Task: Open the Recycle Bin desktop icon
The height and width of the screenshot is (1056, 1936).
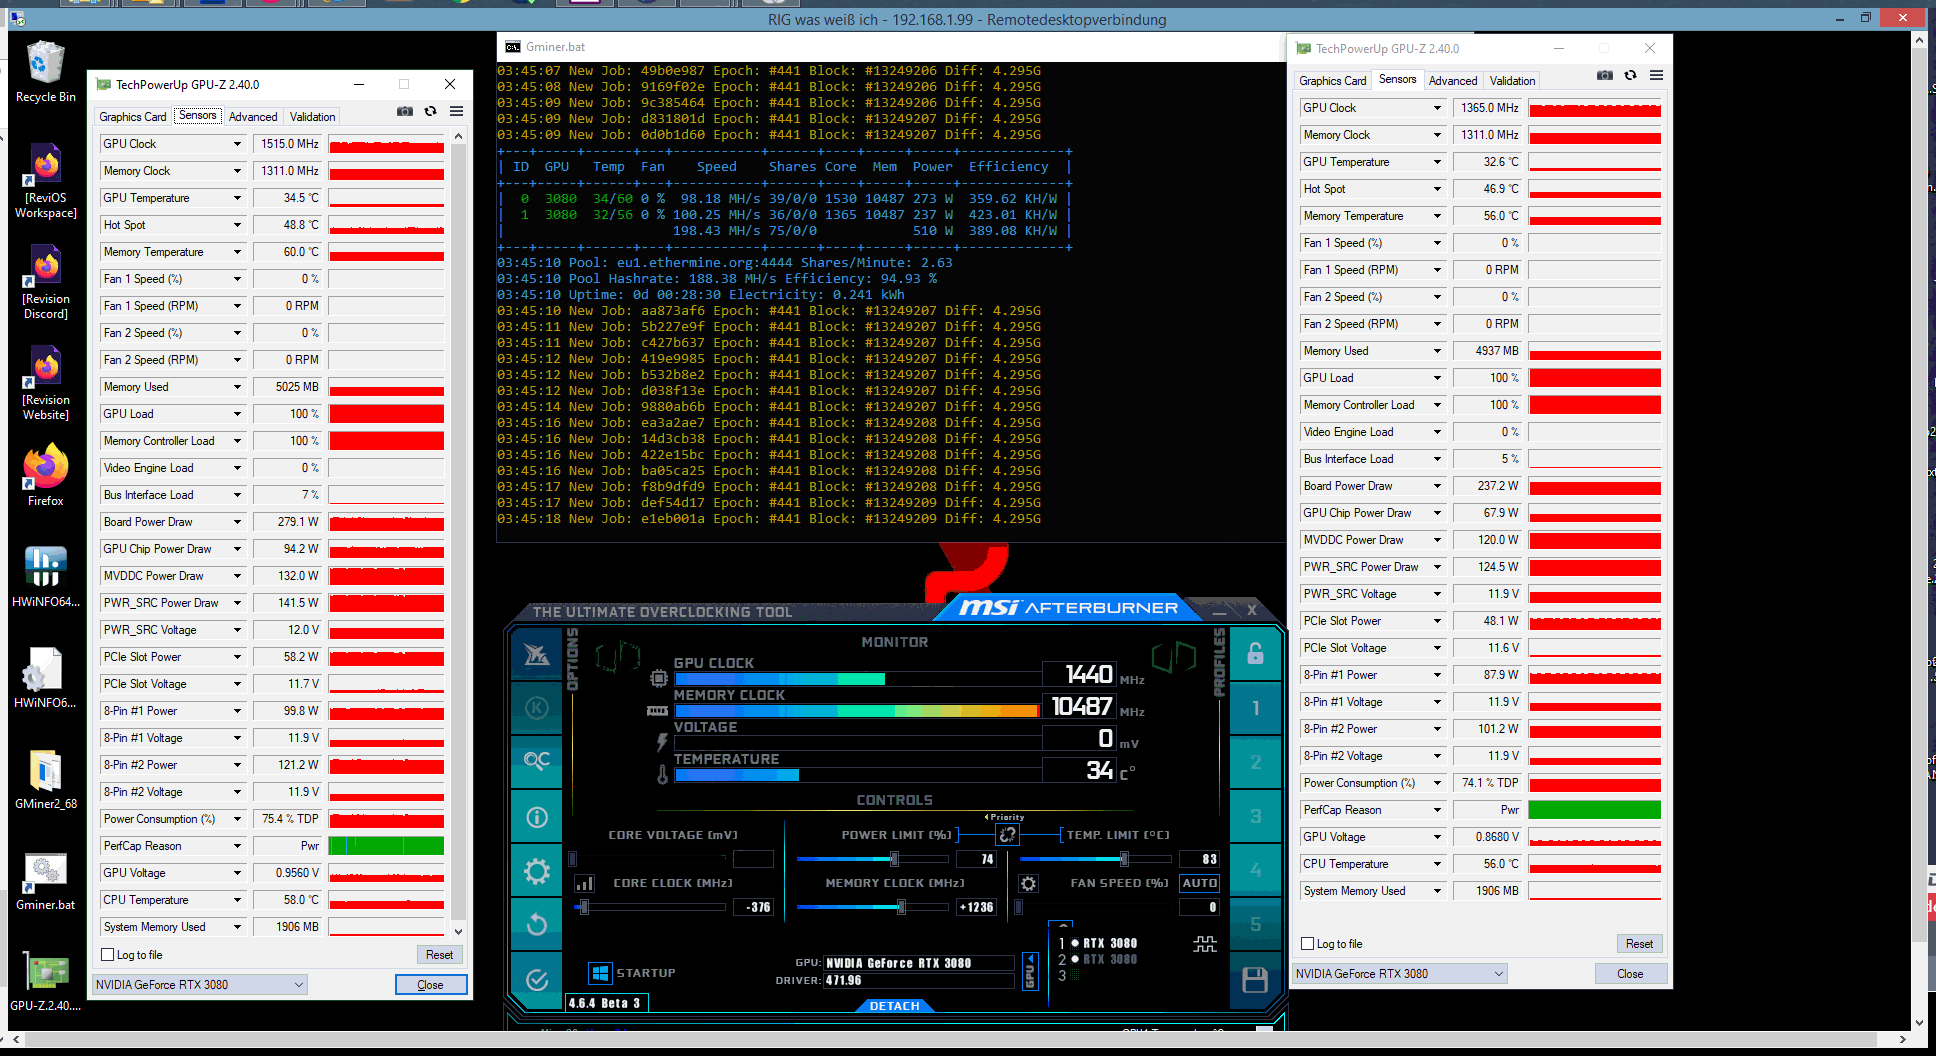Action: point(45,72)
